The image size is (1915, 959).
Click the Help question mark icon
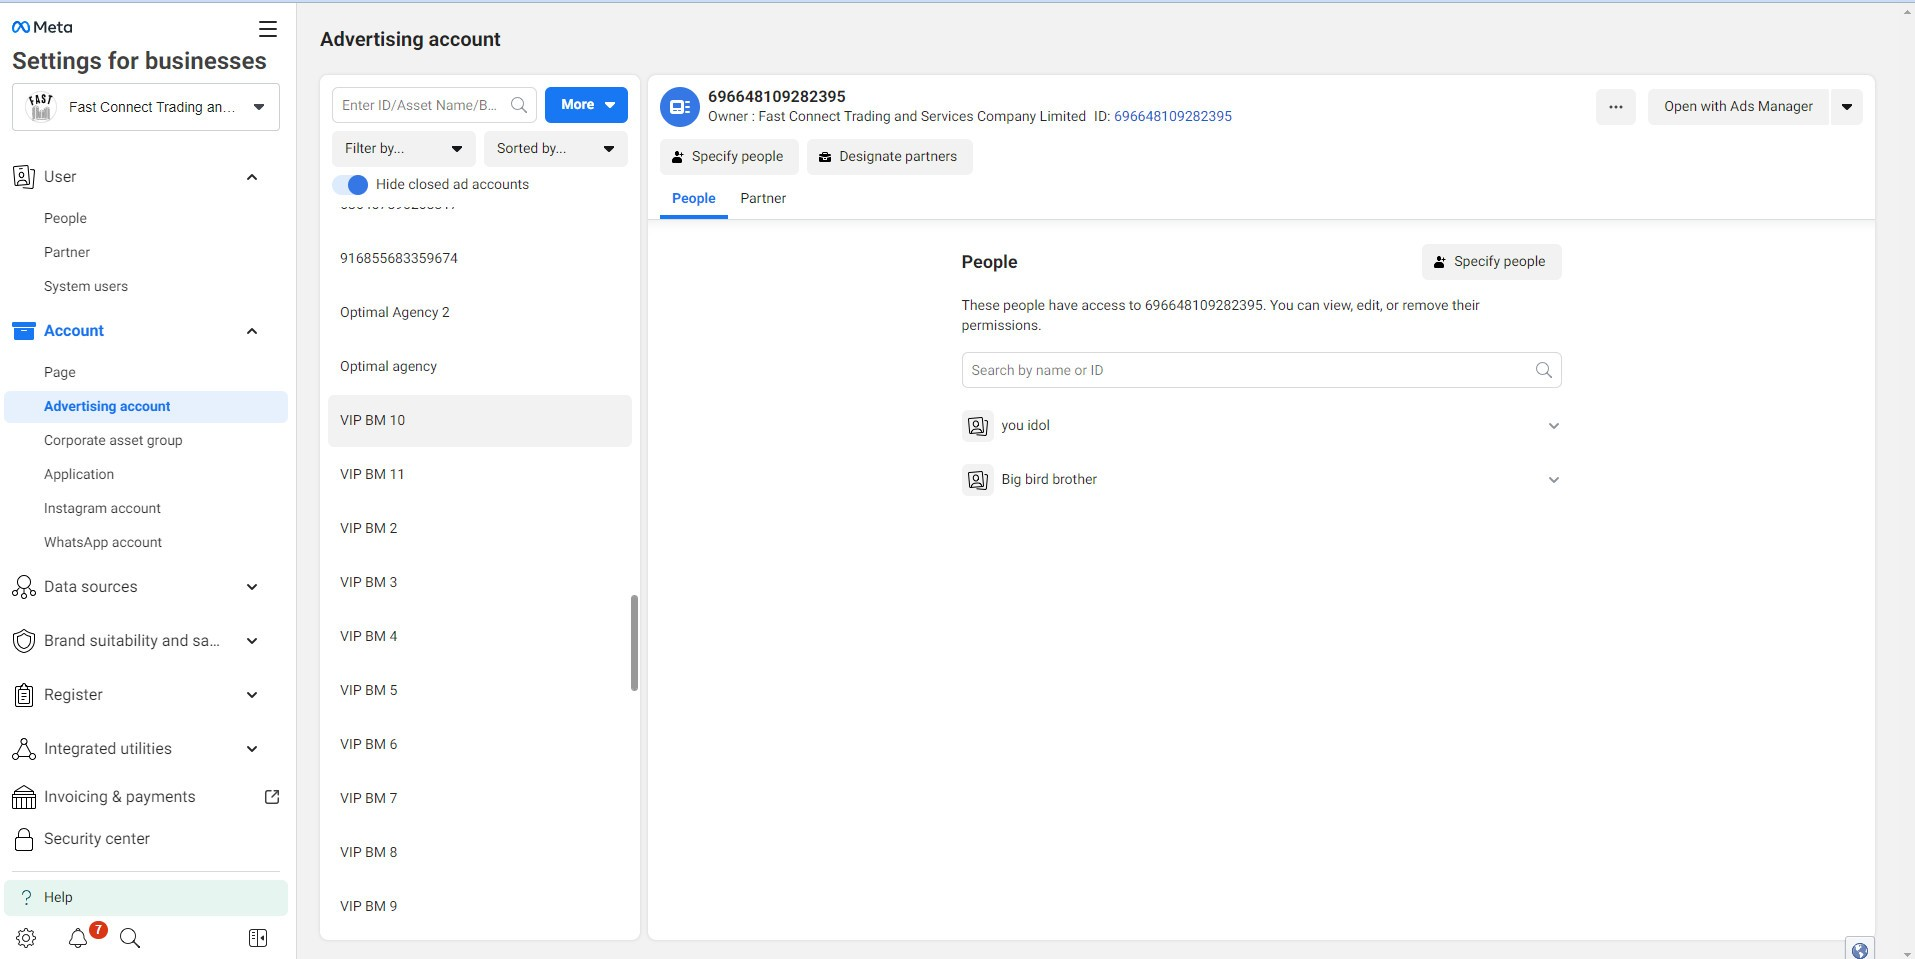pyautogui.click(x=26, y=897)
